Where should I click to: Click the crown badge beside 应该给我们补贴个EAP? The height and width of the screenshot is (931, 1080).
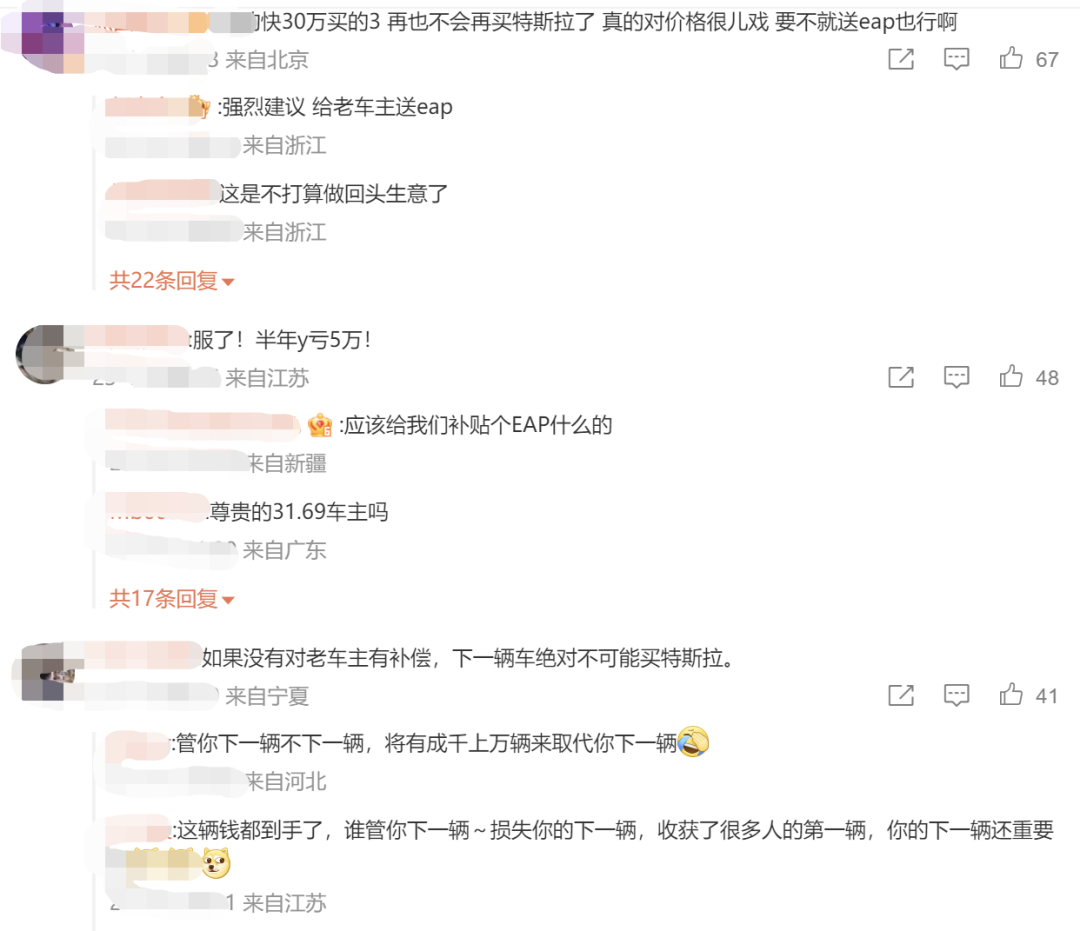point(320,425)
